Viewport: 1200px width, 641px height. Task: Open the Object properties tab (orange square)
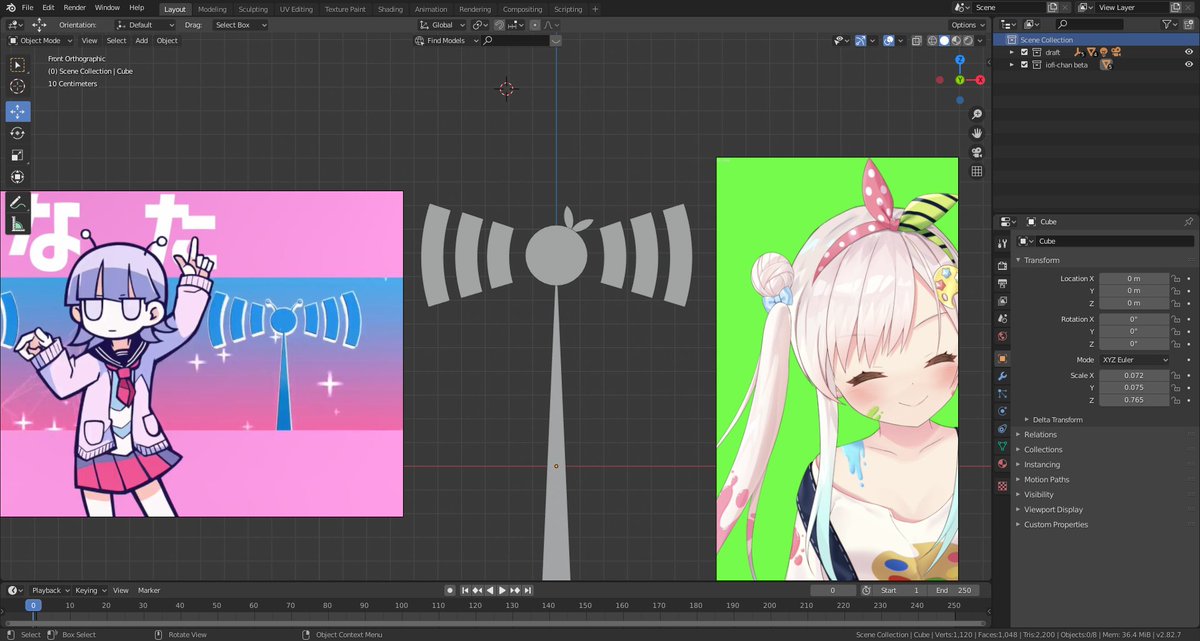point(1002,358)
